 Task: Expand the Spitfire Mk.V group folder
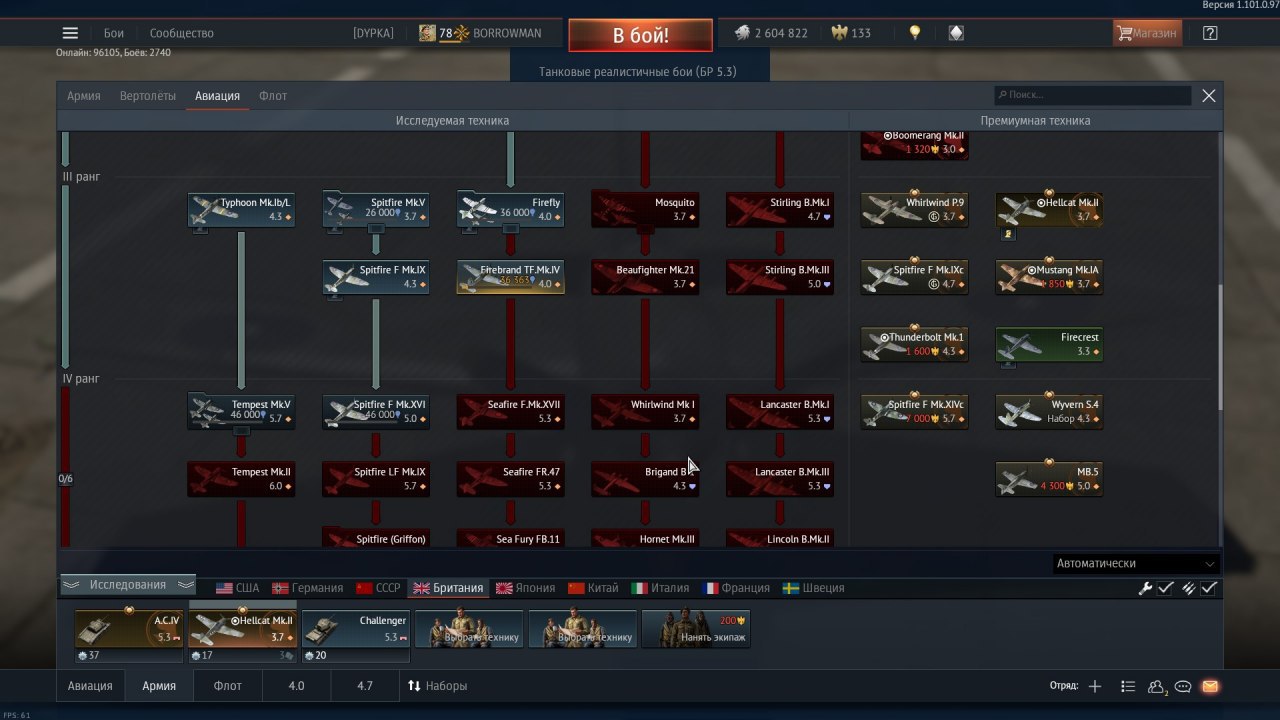tap(375, 210)
